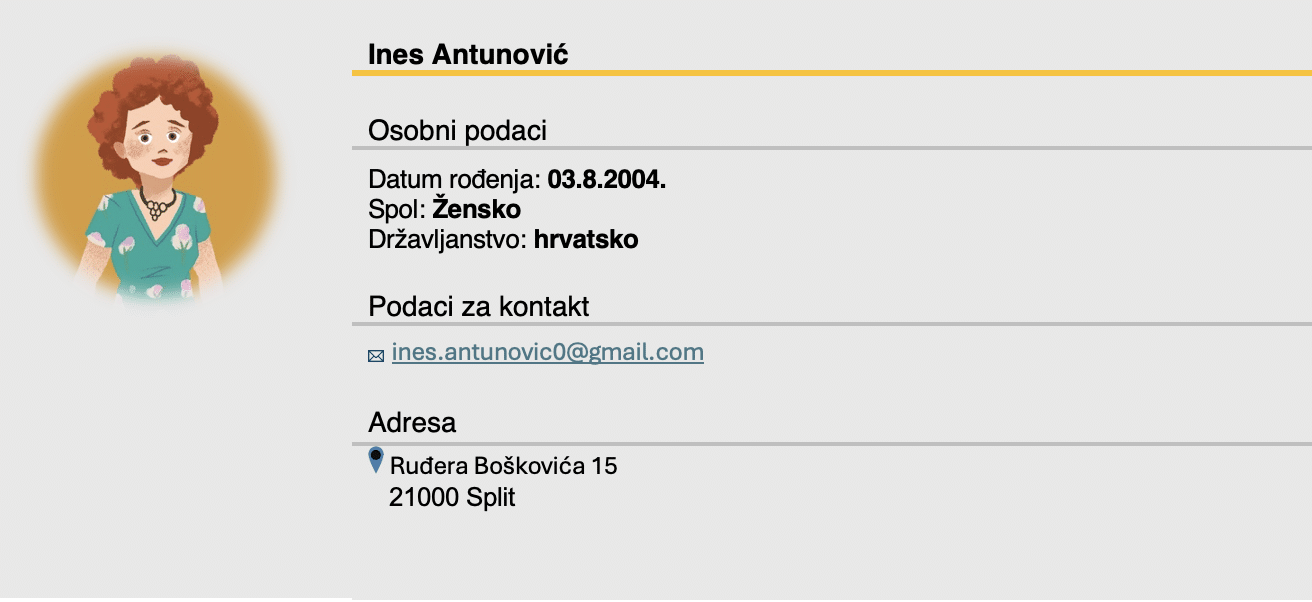This screenshot has height=602, width=1312.
Task: Click the citizenship value hrvatsko
Action: tap(586, 240)
